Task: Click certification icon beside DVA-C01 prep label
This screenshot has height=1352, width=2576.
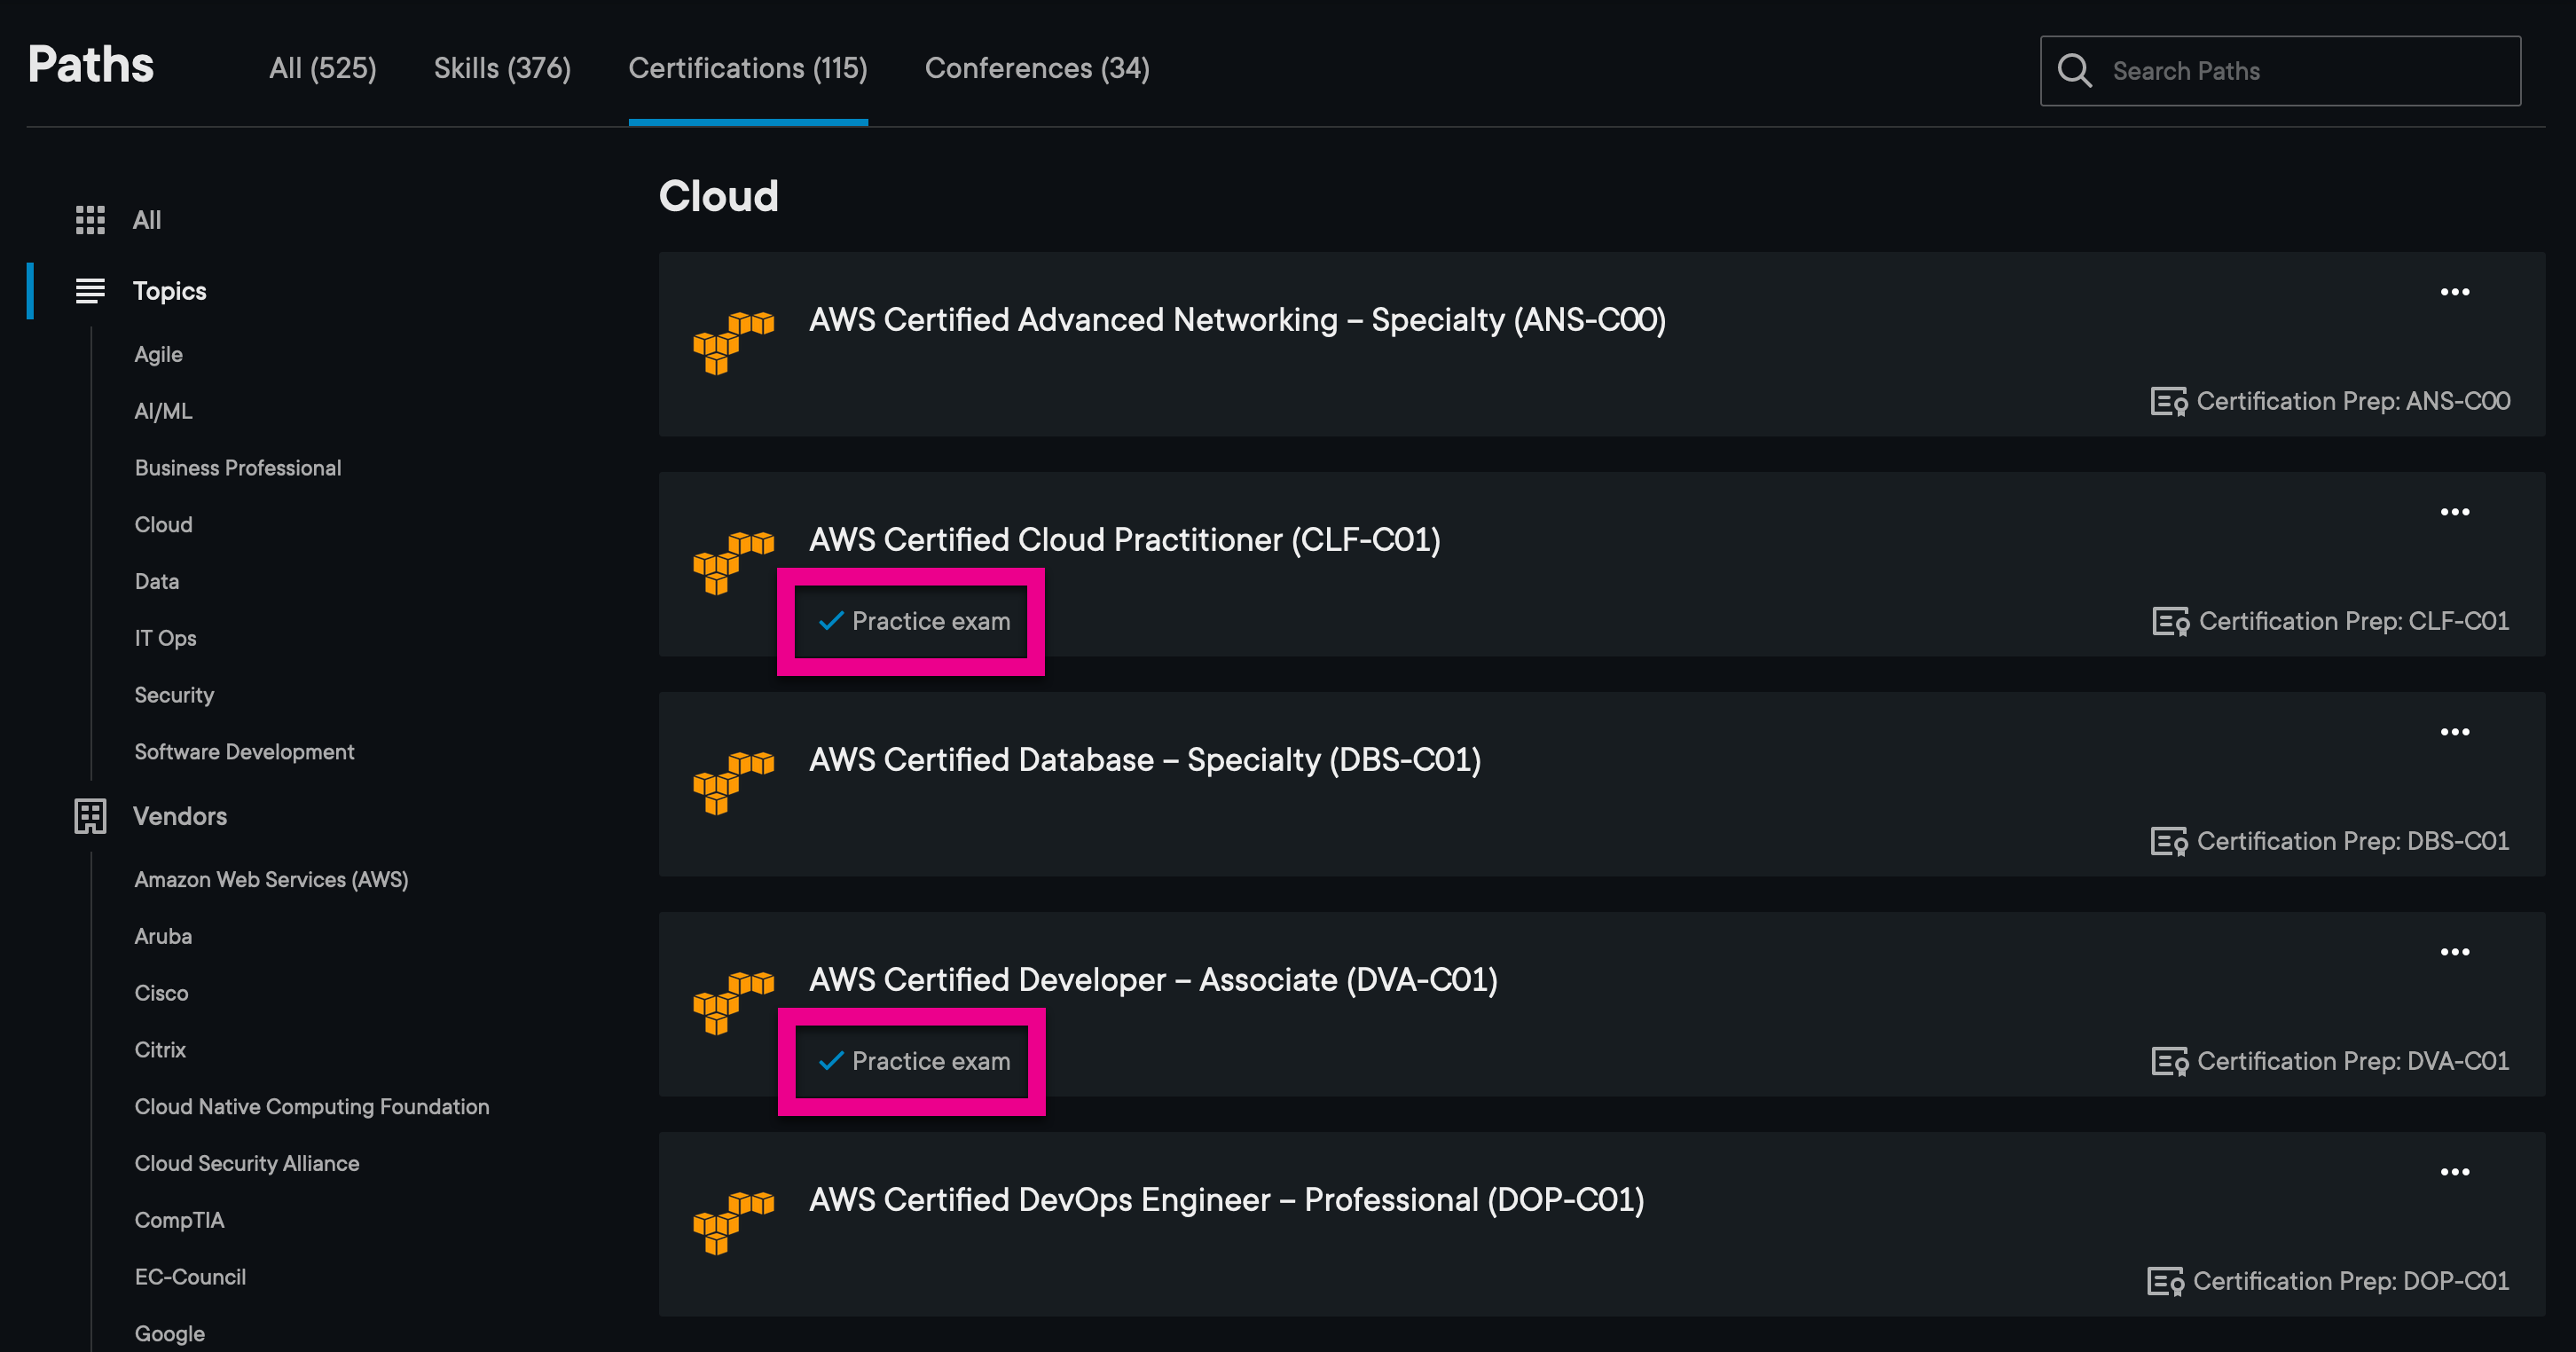Action: [2169, 1062]
